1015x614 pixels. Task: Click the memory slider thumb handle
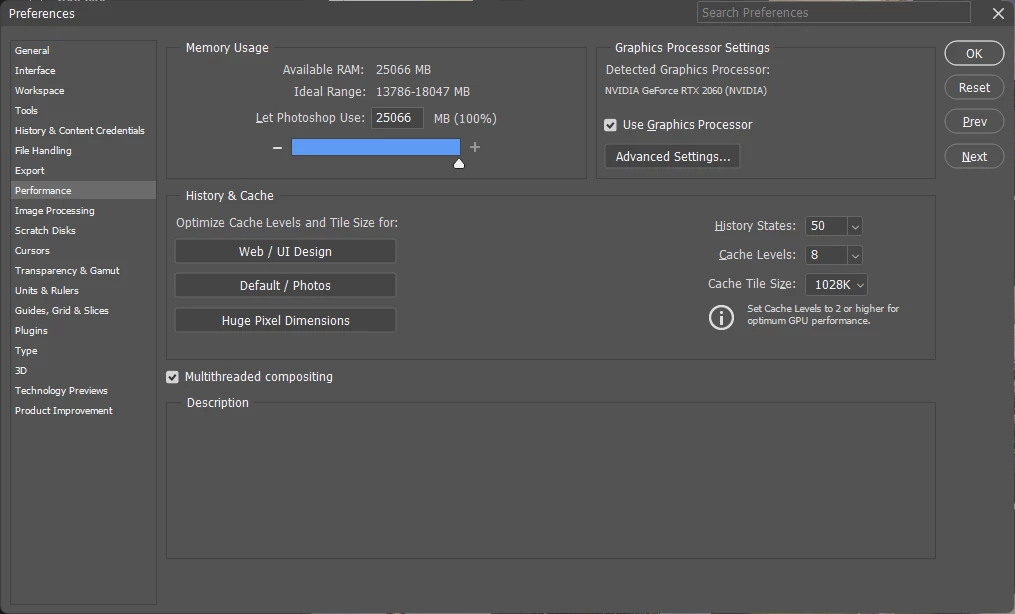coord(459,164)
